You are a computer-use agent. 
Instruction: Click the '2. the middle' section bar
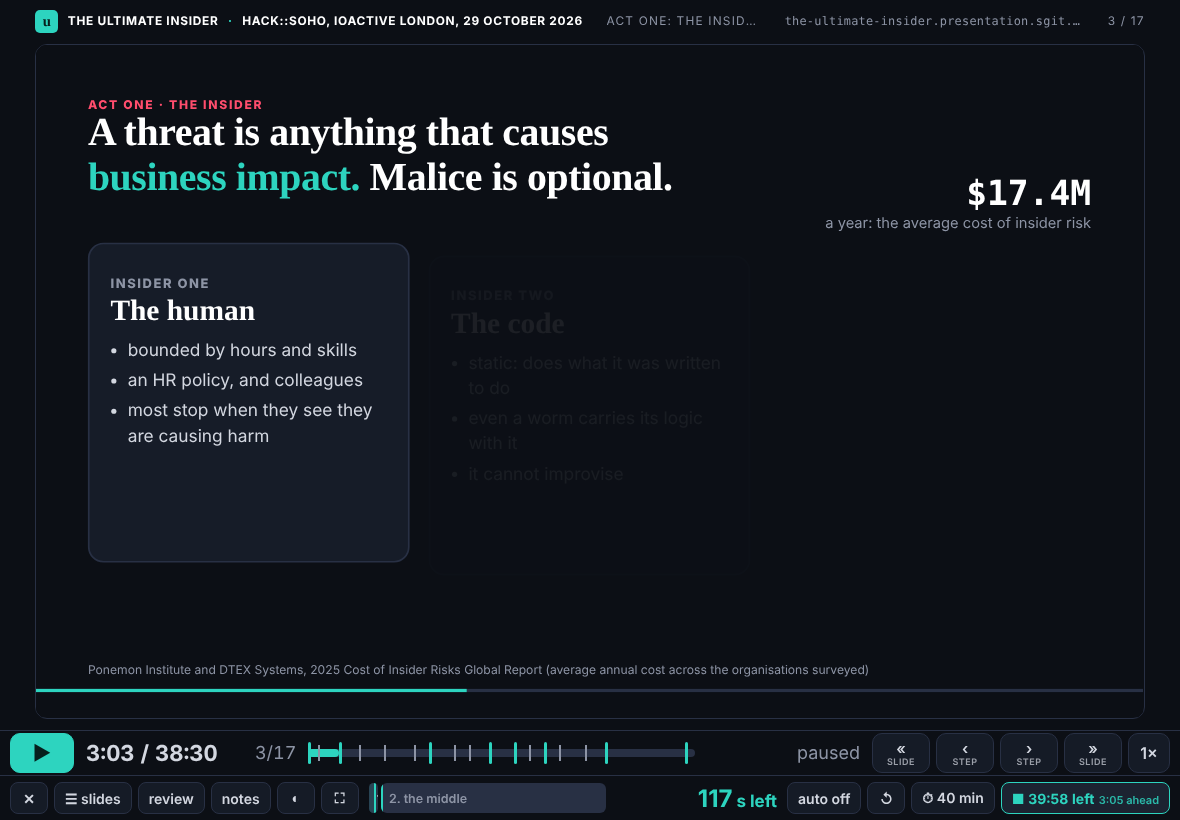pyautogui.click(x=493, y=798)
